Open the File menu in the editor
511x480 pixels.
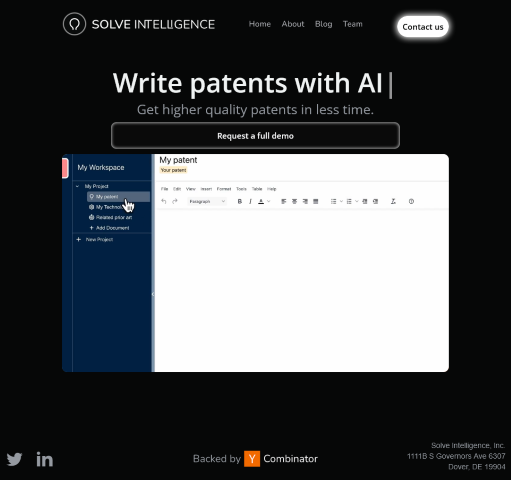click(x=164, y=189)
